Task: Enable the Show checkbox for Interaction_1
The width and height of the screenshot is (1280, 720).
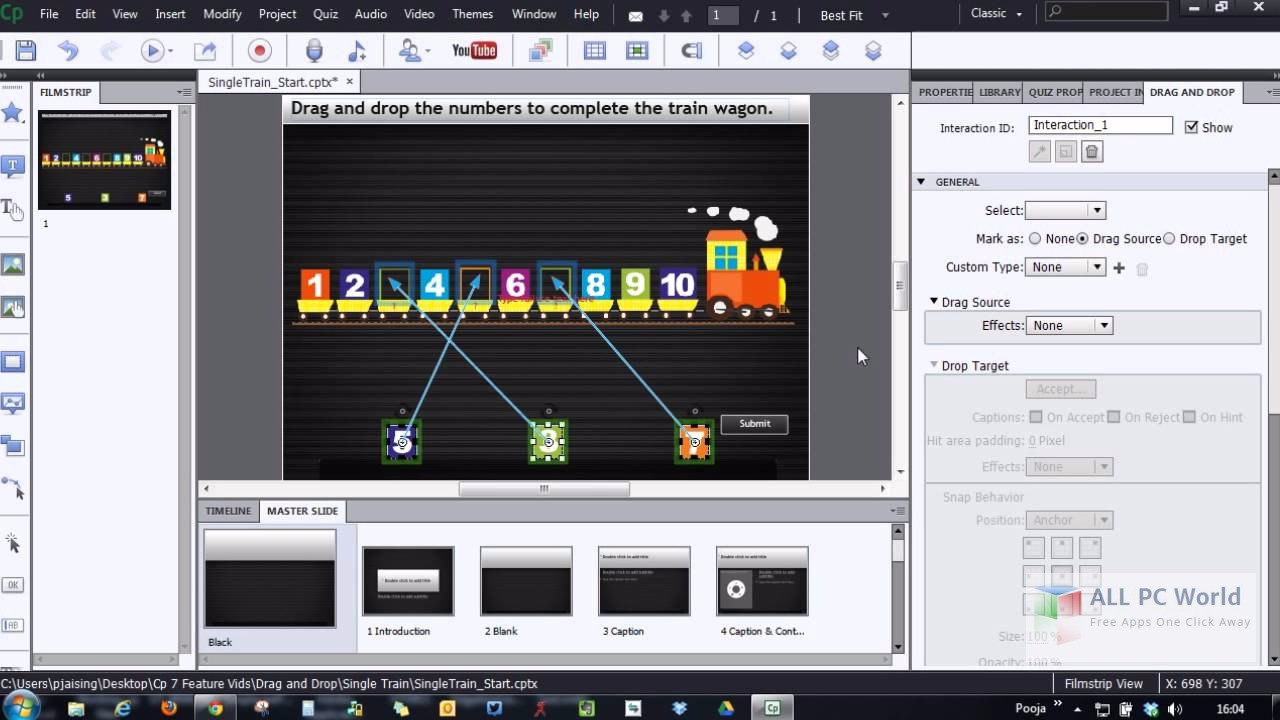Action: 1193,126
